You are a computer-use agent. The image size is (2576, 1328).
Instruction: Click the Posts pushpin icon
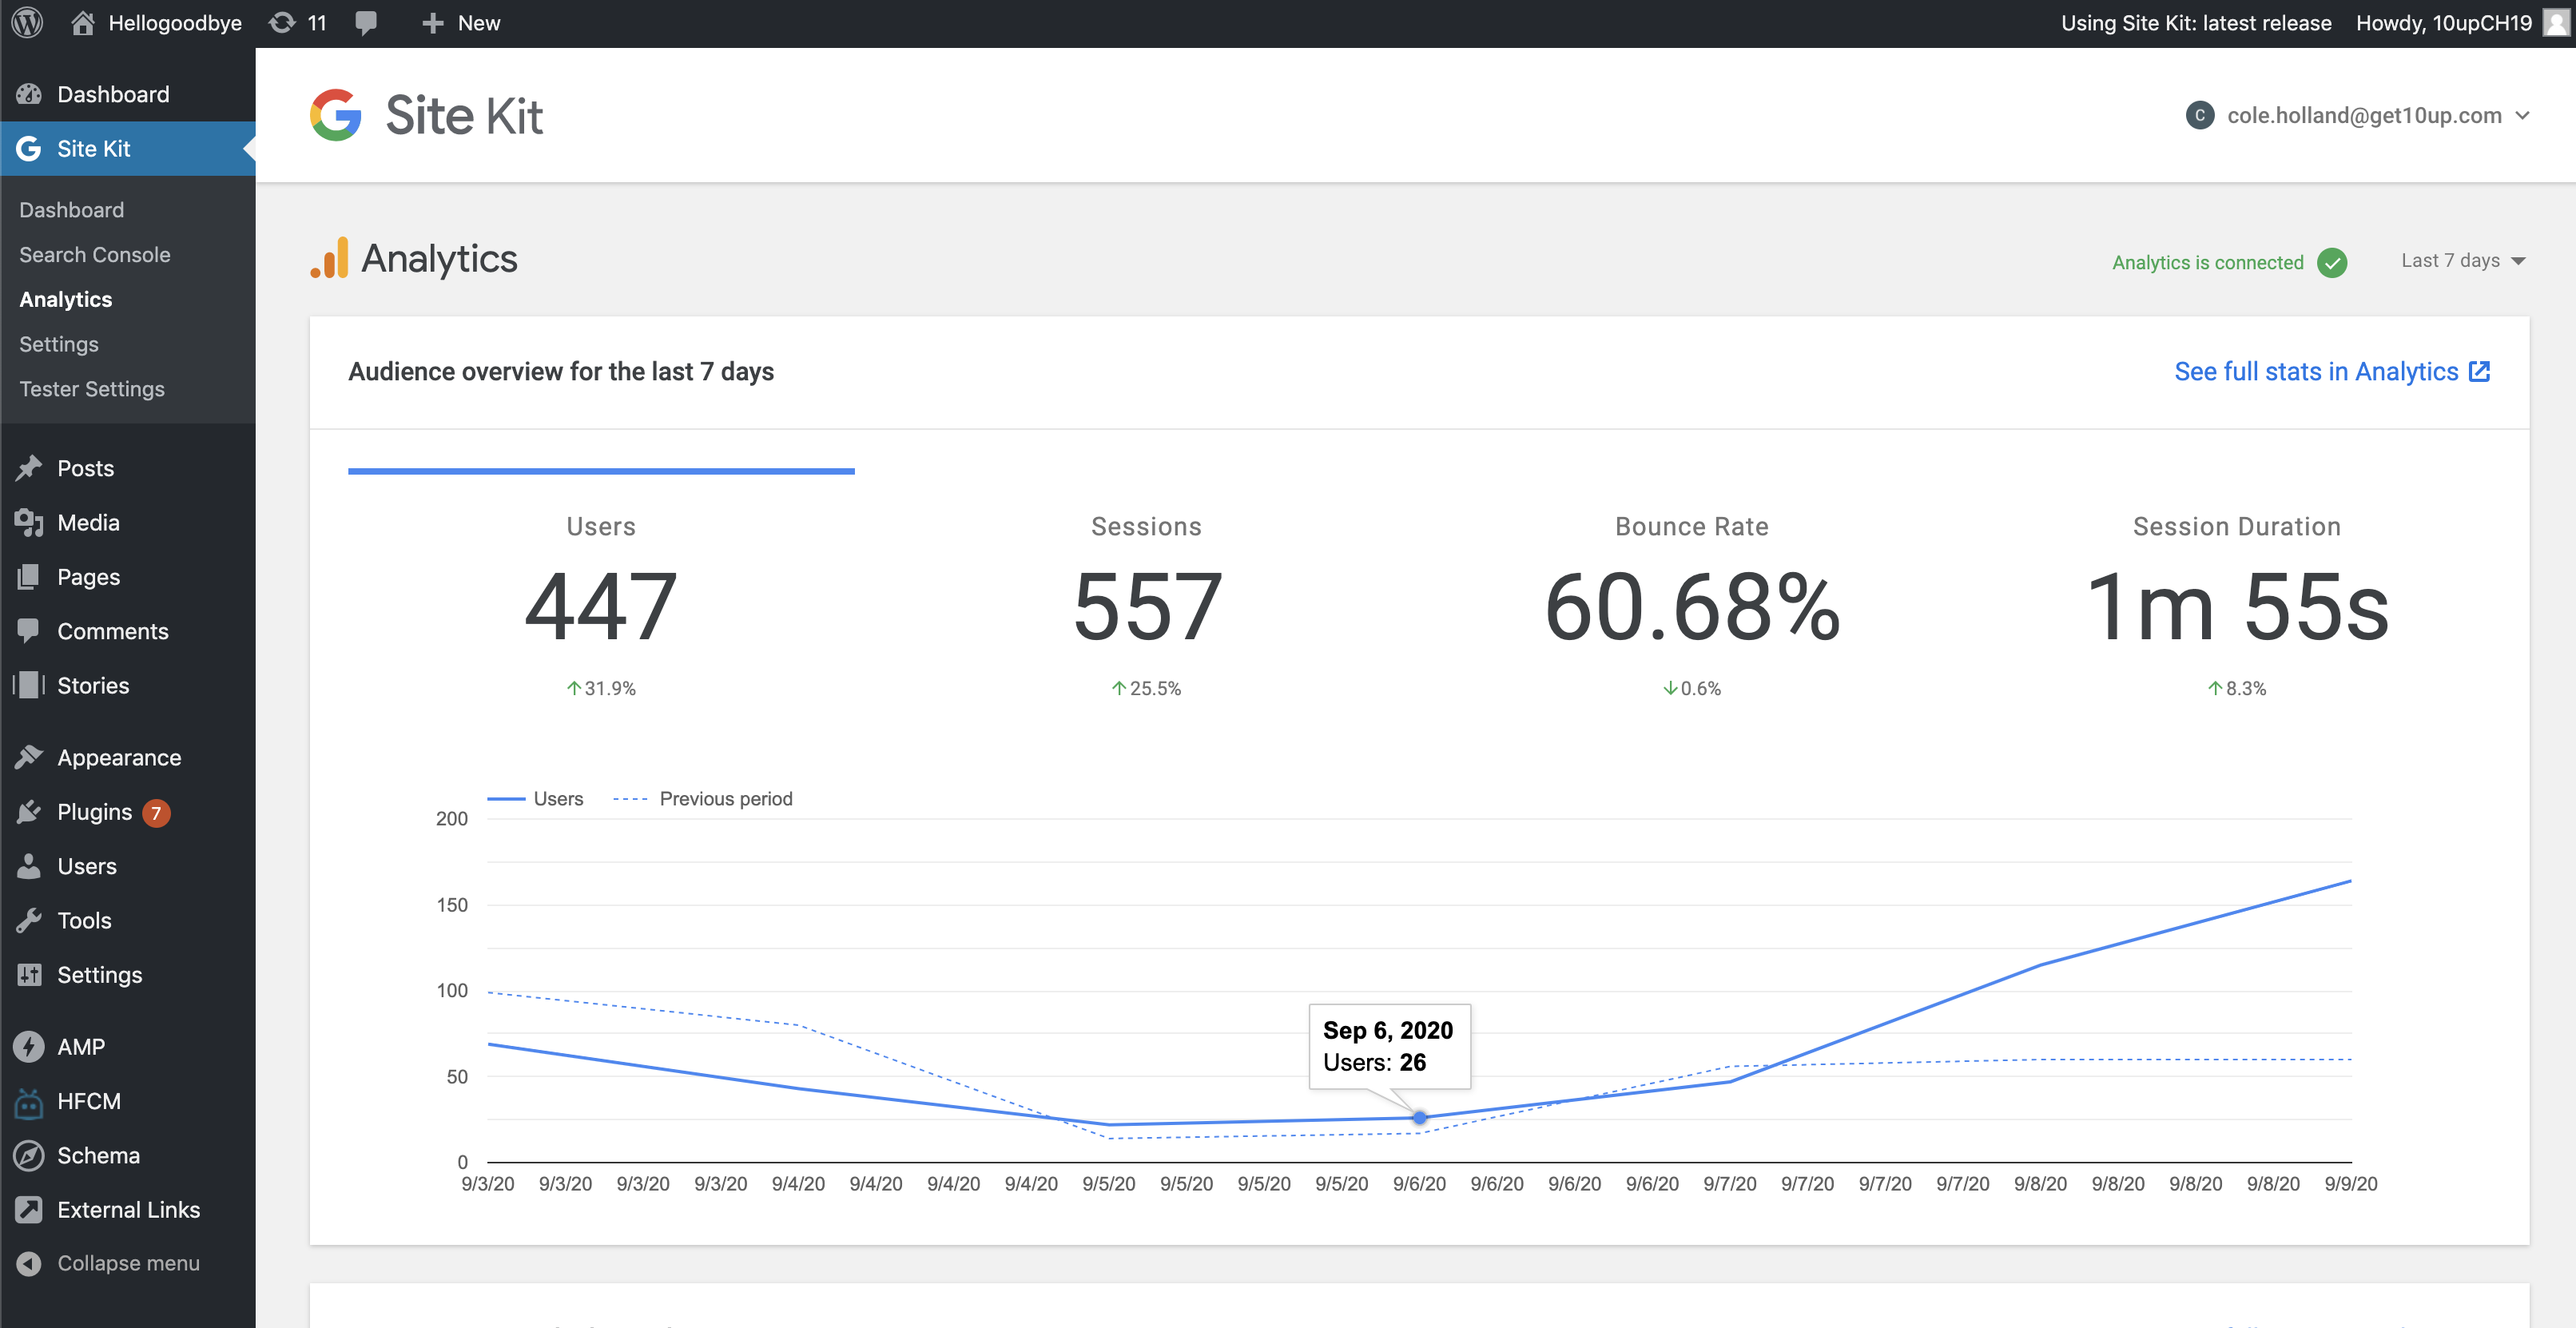pos(29,468)
